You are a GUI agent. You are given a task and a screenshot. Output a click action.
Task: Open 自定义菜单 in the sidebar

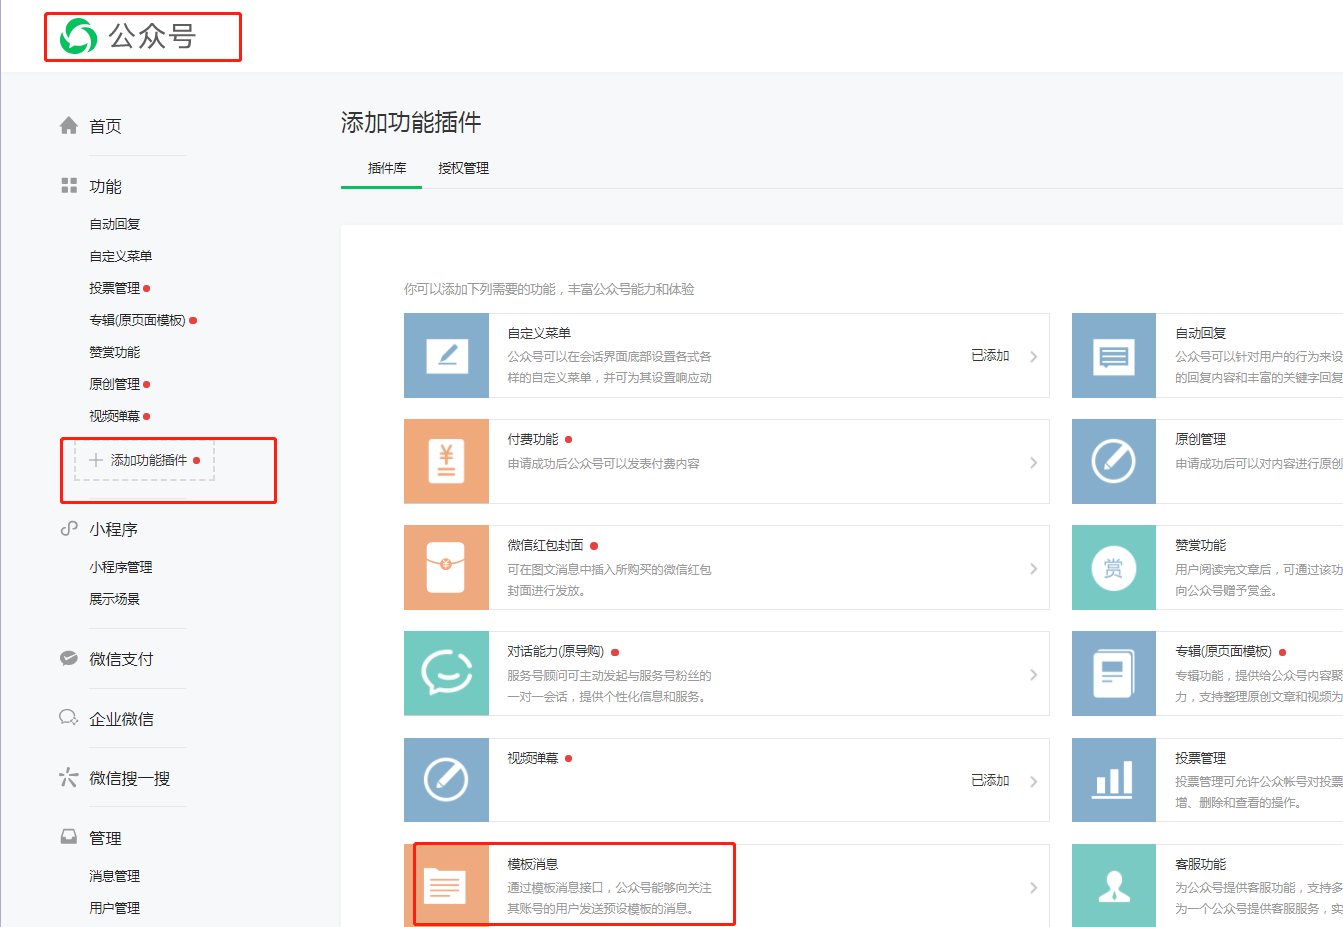121,256
